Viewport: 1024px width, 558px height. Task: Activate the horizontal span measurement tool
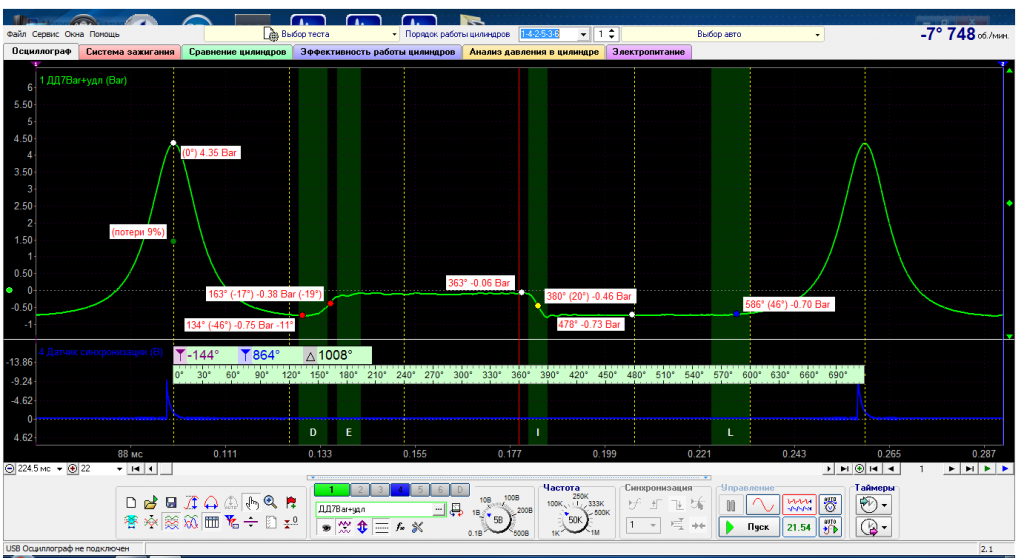coord(211,502)
